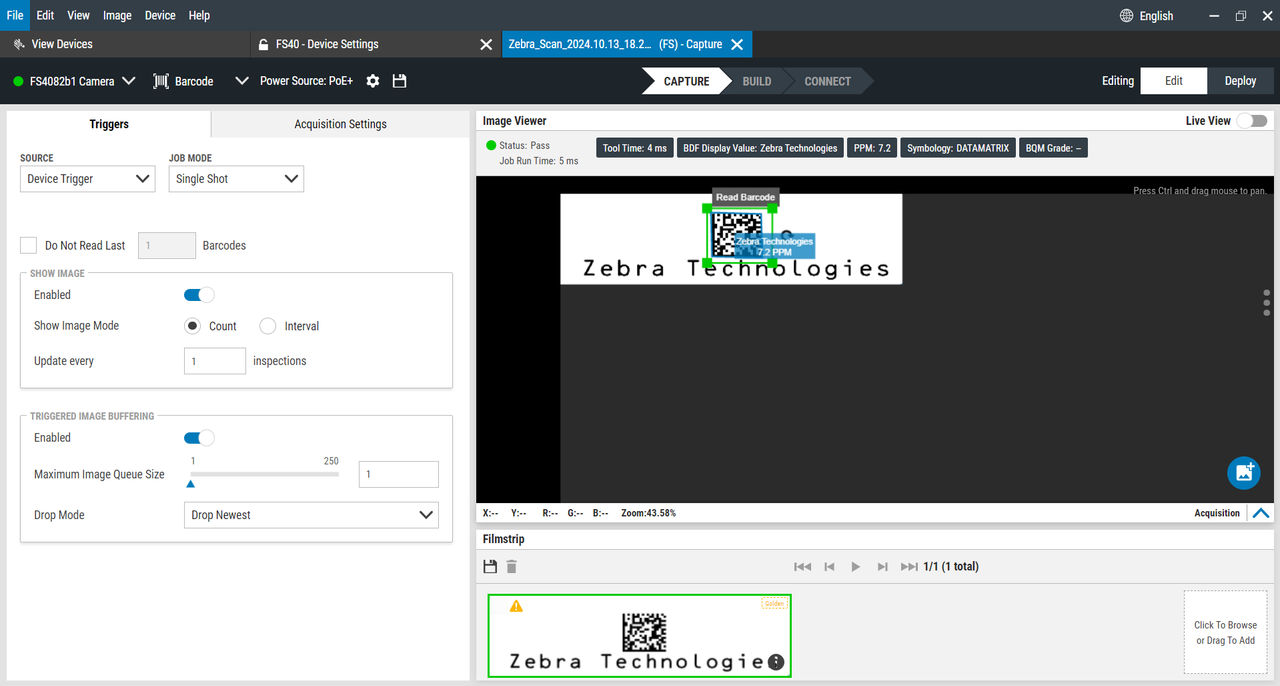Click the Edit mode button

1174,81
